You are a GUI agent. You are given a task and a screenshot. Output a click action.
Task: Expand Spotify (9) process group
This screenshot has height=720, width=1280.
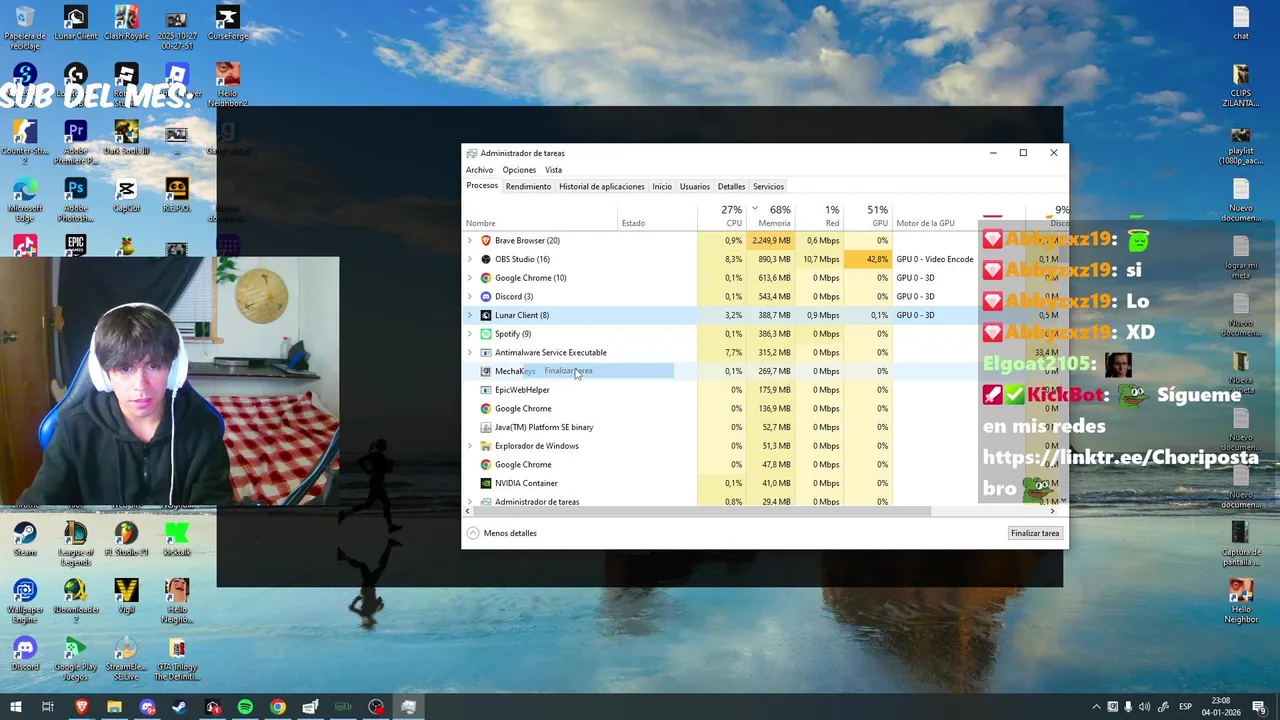(x=469, y=334)
